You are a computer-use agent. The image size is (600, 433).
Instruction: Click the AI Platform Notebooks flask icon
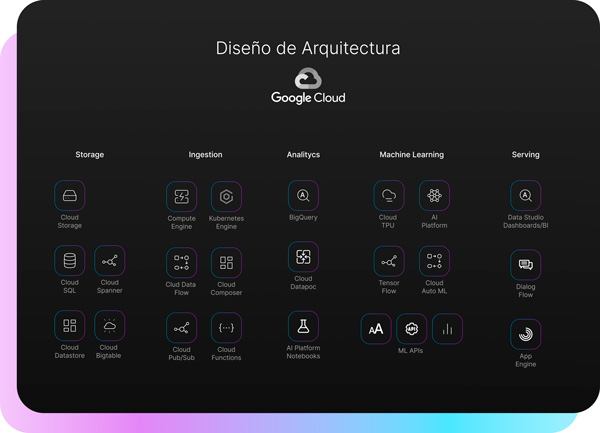point(303,326)
